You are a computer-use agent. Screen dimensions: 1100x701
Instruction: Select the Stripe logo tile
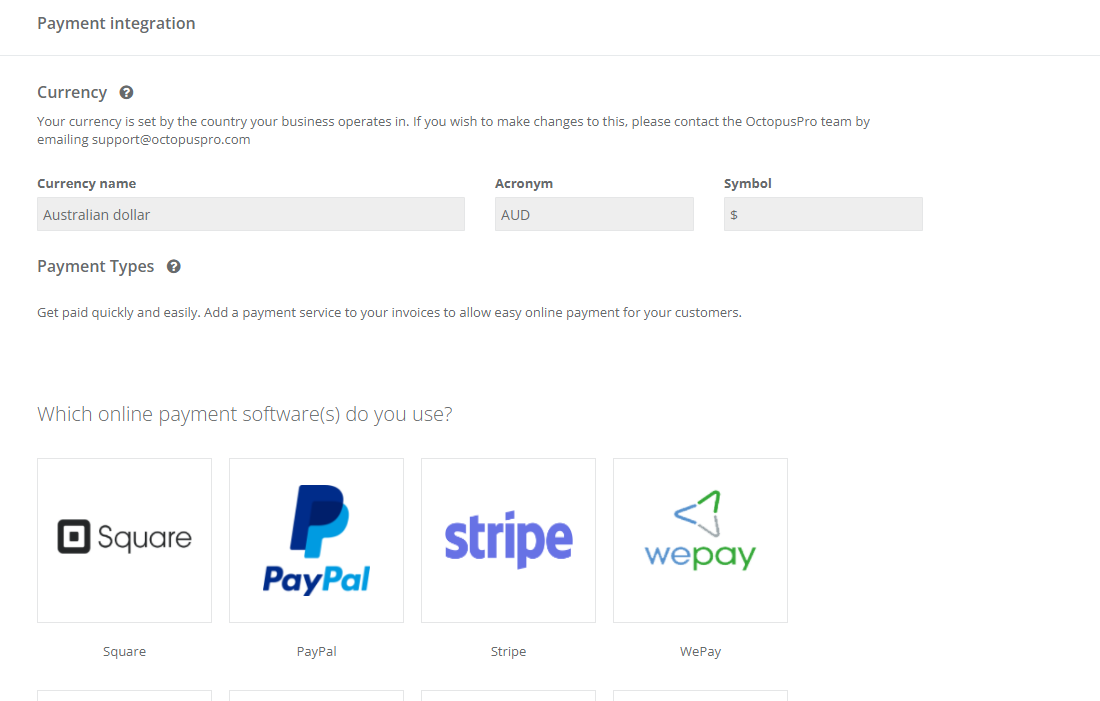(509, 540)
